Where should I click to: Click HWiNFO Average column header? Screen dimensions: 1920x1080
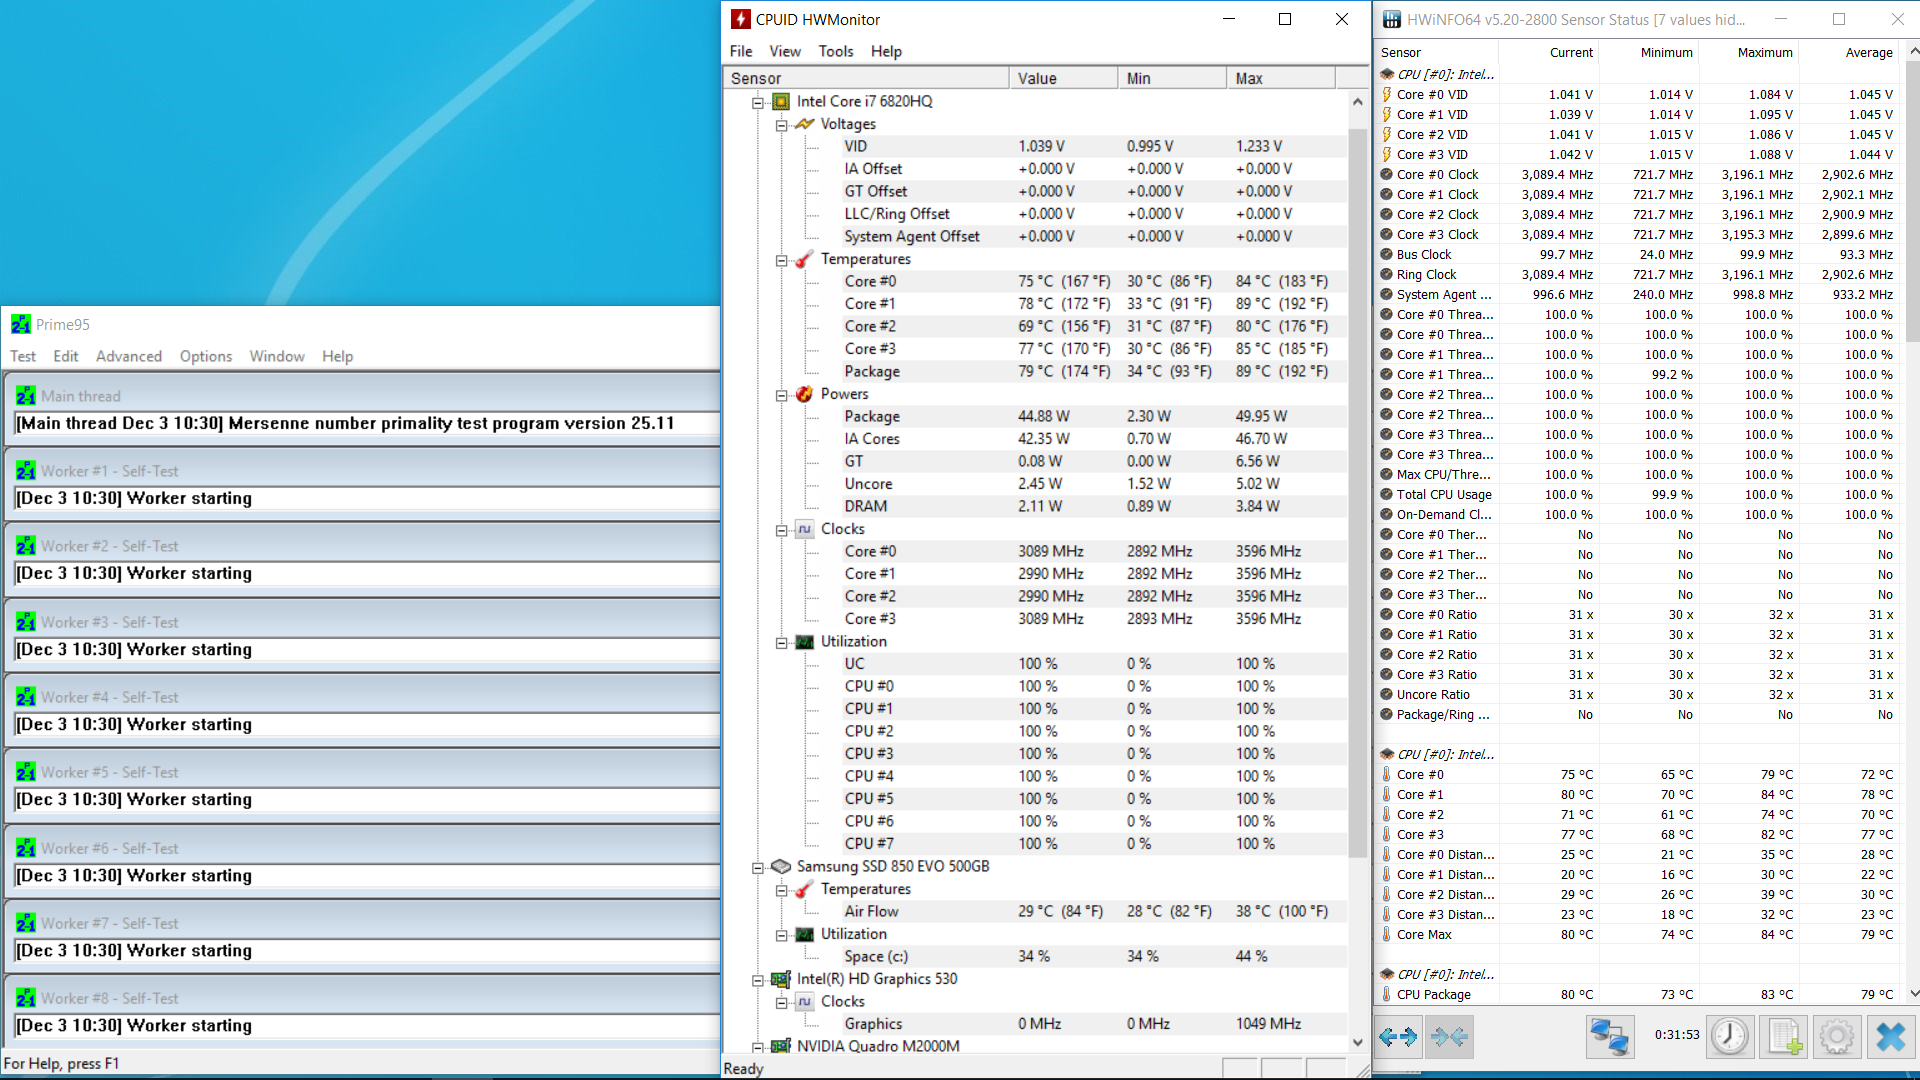1848,52
